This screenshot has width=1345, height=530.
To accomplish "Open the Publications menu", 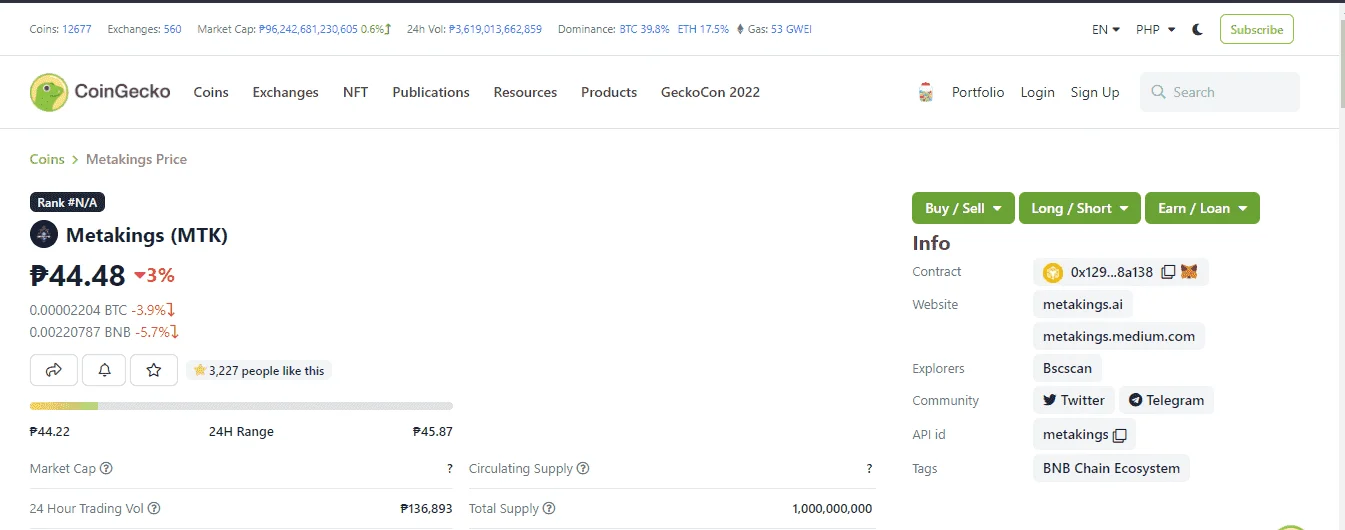I will pos(431,92).
